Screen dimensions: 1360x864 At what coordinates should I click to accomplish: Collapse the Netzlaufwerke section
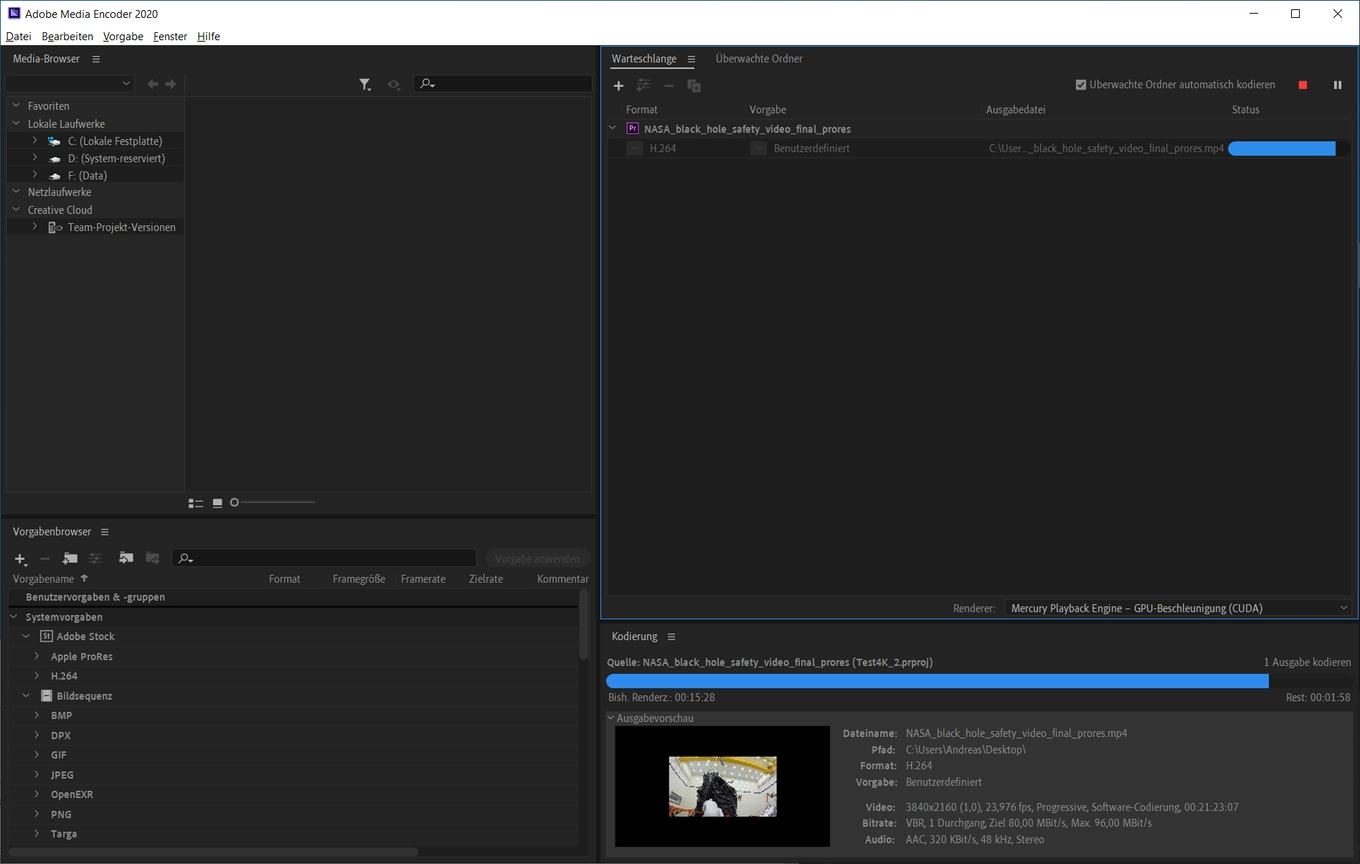click(x=16, y=191)
